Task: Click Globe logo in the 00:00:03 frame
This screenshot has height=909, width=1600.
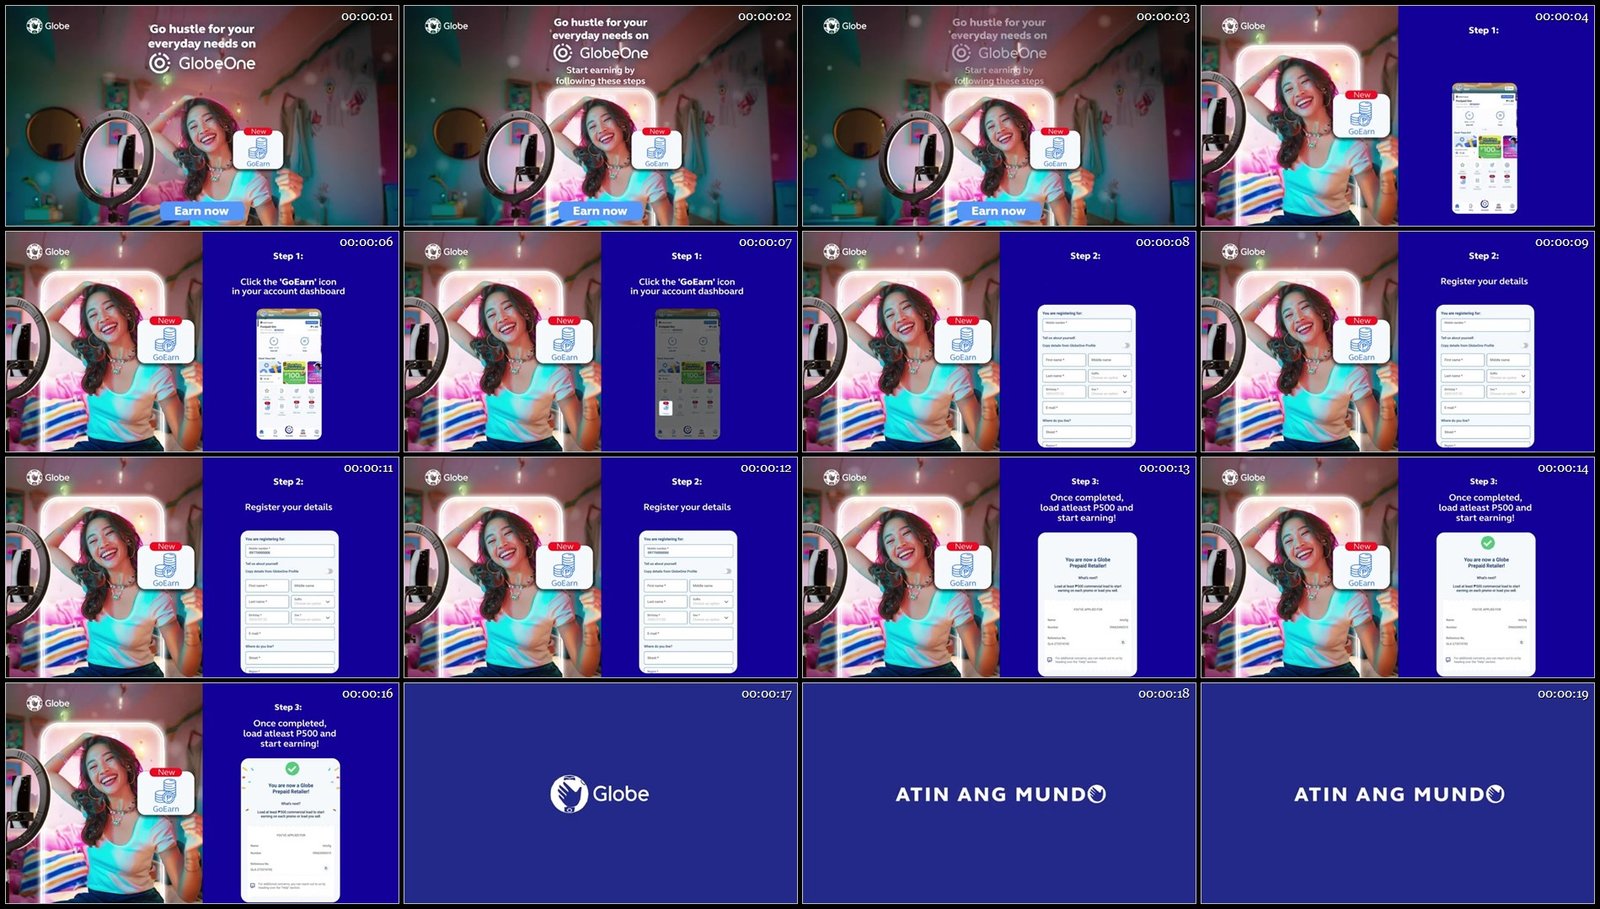Action: point(845,26)
